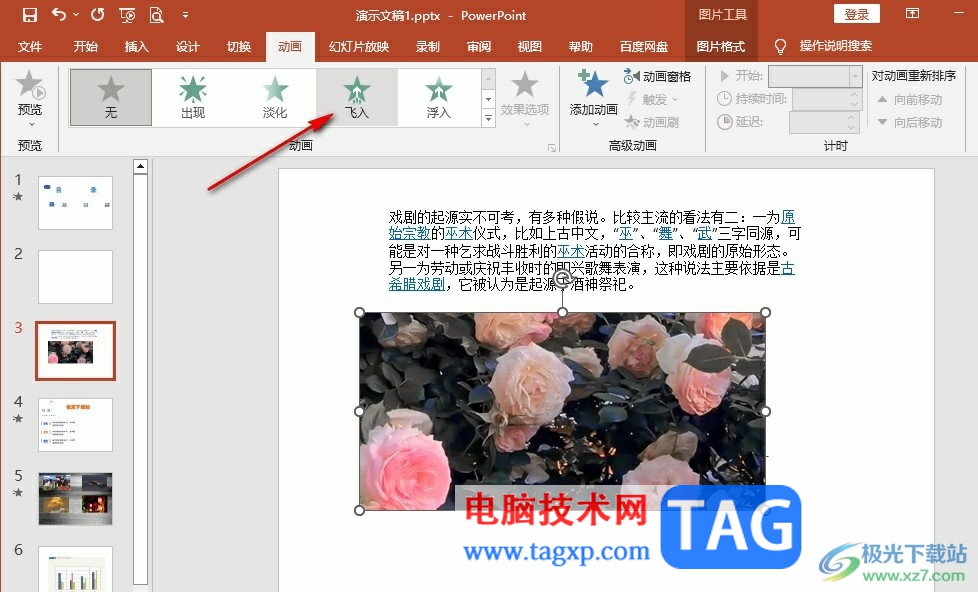Open the 百度网盘 tab
The height and width of the screenshot is (592, 978).
[x=644, y=47]
